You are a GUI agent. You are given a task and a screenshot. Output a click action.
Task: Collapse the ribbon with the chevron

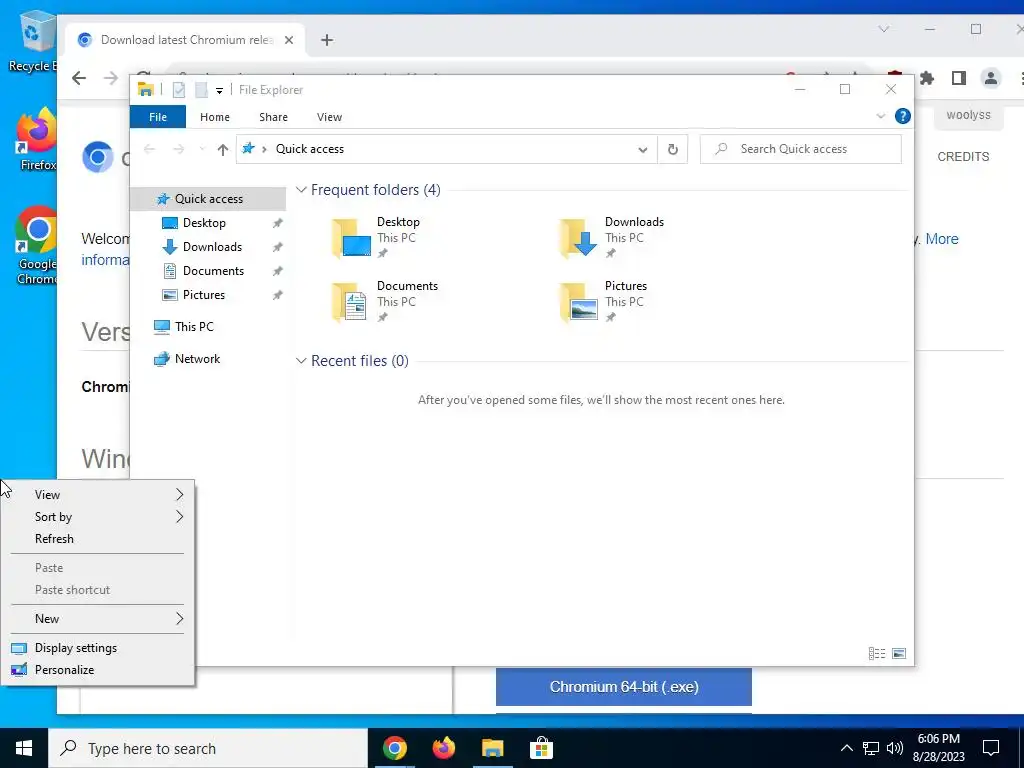pos(880,116)
